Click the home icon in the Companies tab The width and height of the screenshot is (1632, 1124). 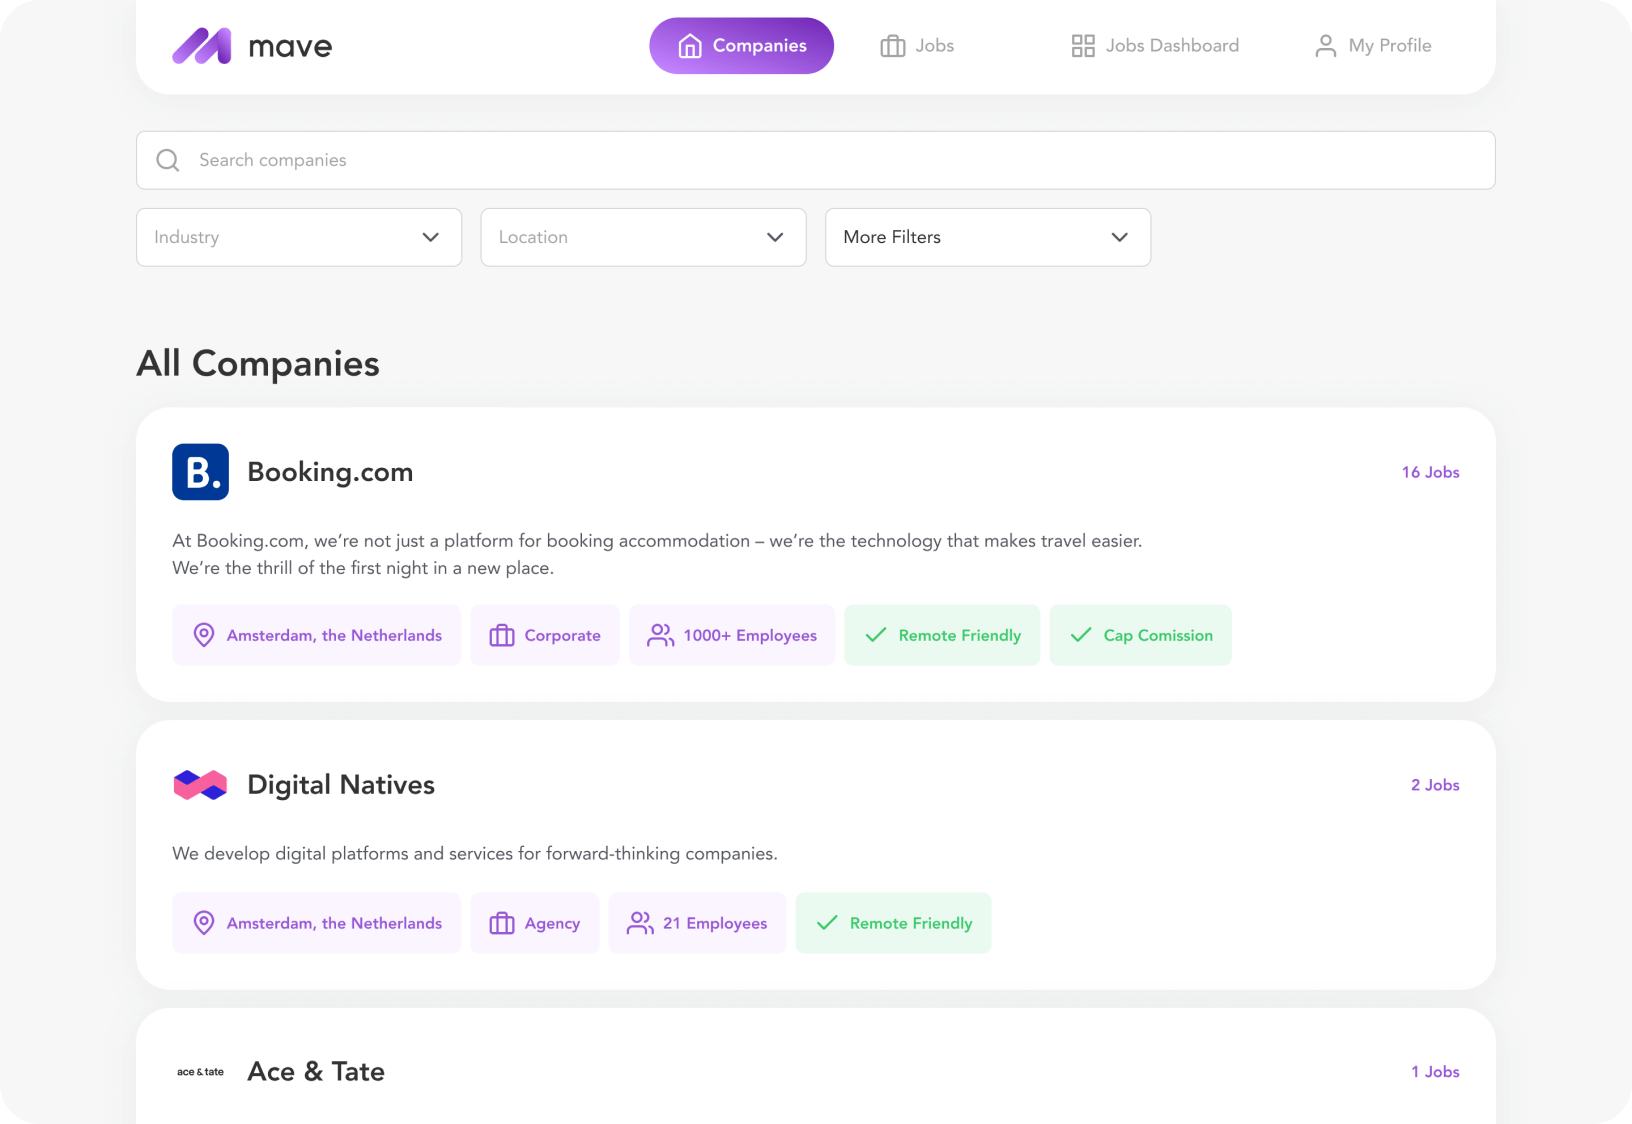click(x=690, y=46)
